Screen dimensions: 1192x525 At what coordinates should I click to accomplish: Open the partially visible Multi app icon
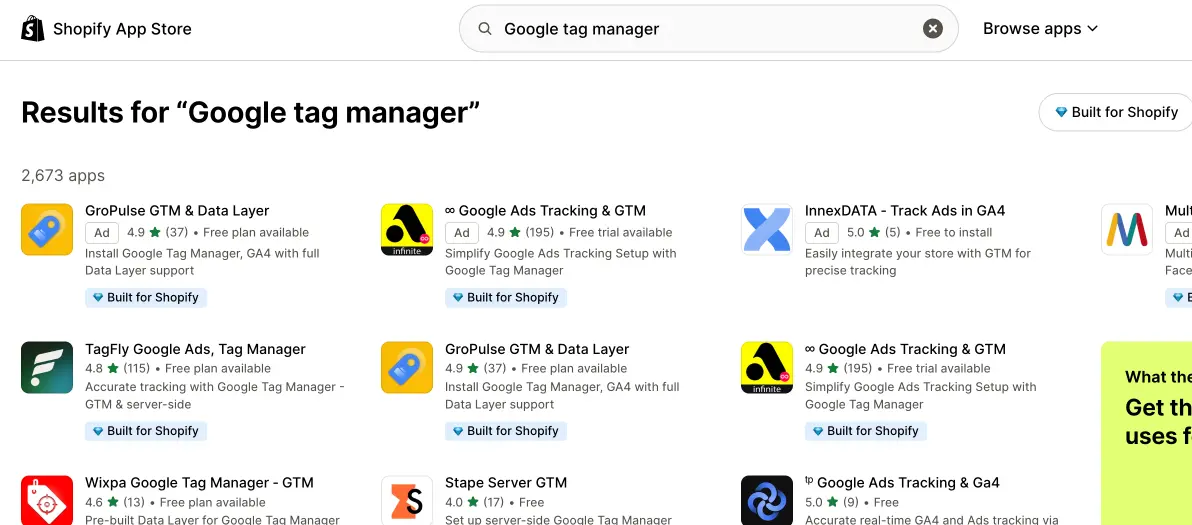1127,229
